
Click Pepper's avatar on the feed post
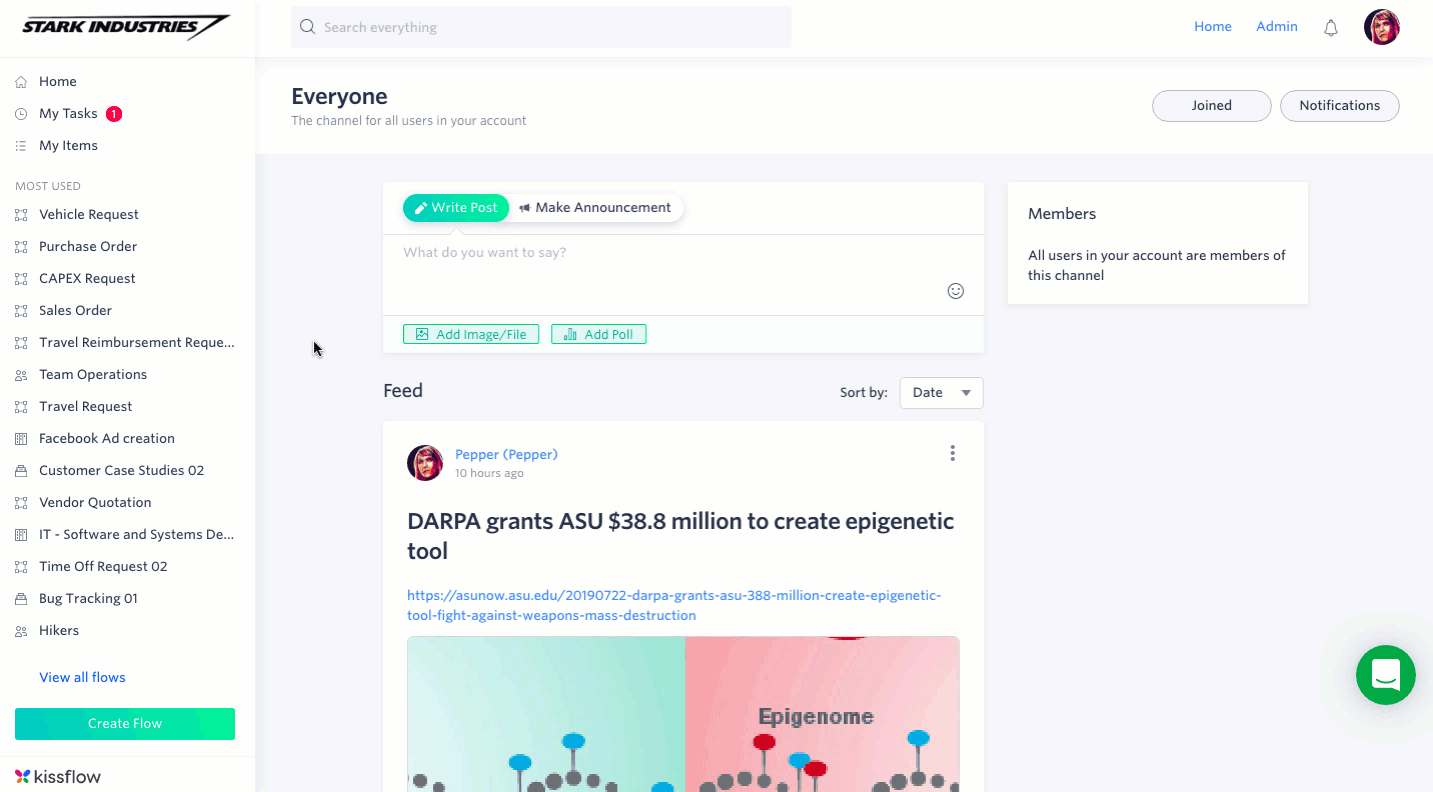[x=425, y=463]
